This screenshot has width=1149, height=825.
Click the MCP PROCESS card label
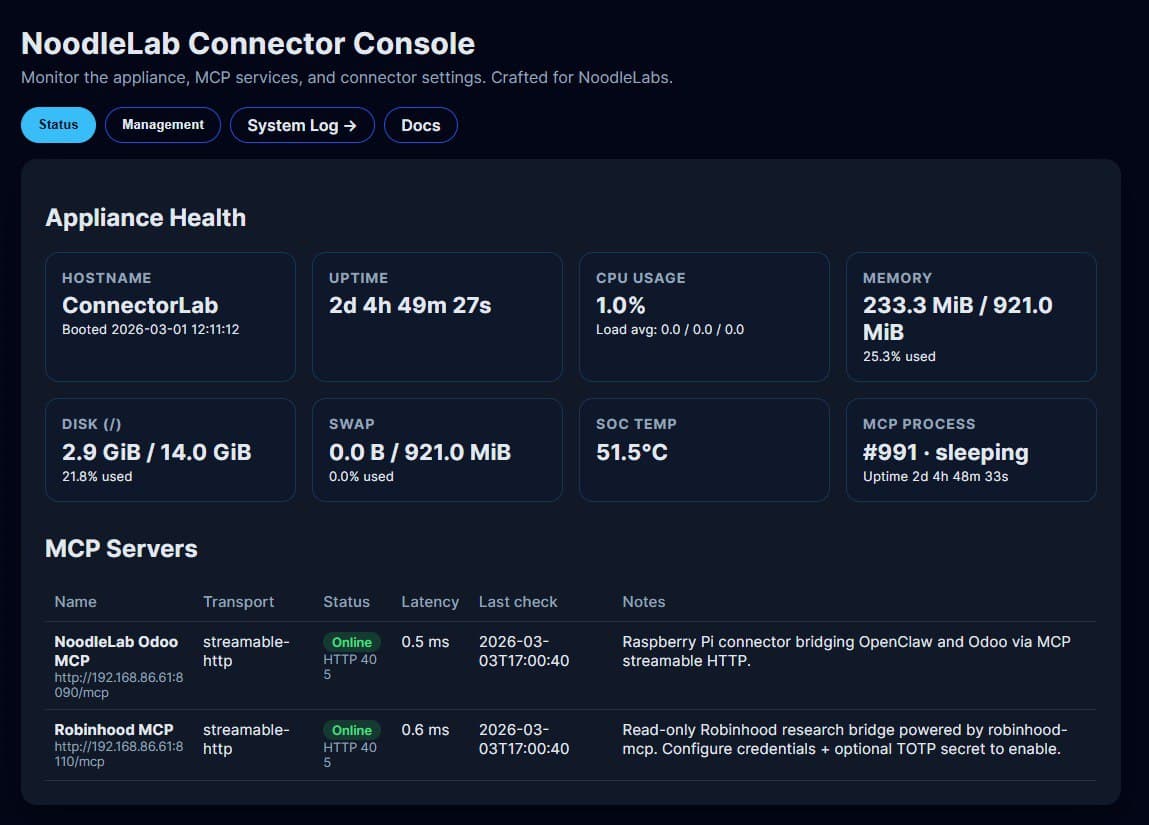pos(919,424)
